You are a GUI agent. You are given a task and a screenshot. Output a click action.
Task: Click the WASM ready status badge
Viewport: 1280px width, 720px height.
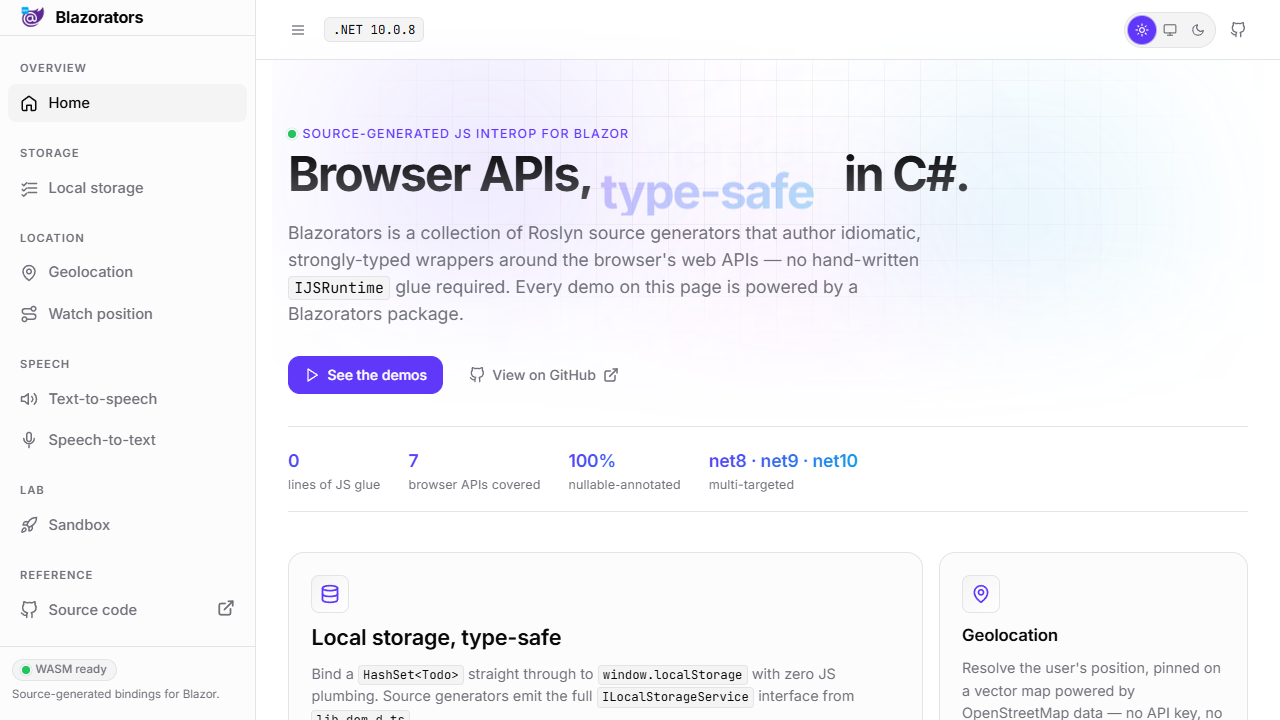(64, 669)
